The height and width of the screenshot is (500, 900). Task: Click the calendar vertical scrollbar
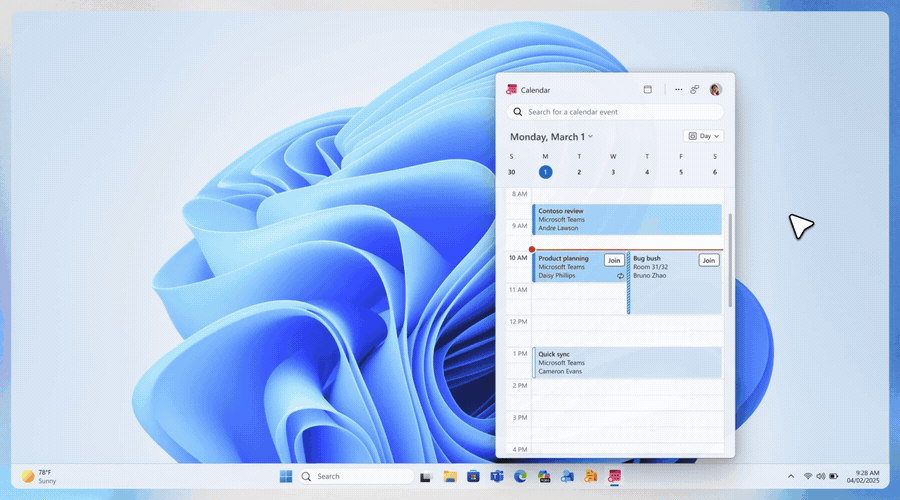coord(729,260)
